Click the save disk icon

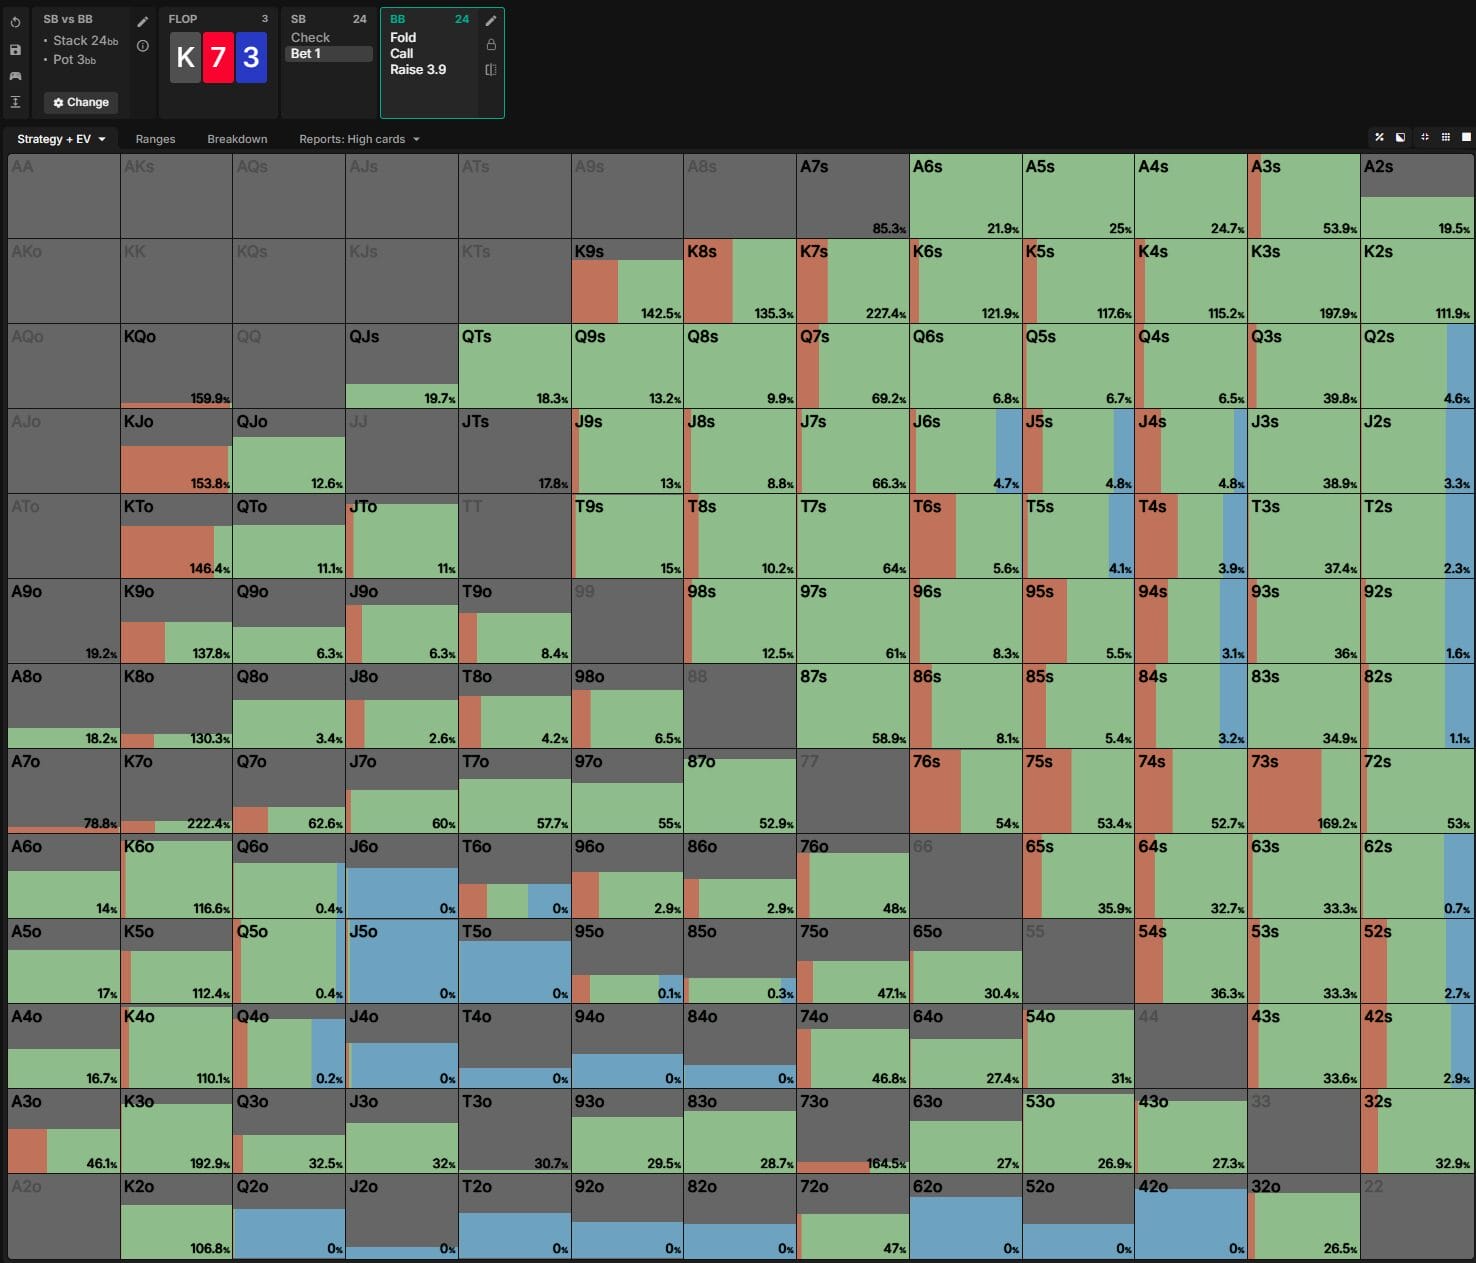click(x=15, y=49)
